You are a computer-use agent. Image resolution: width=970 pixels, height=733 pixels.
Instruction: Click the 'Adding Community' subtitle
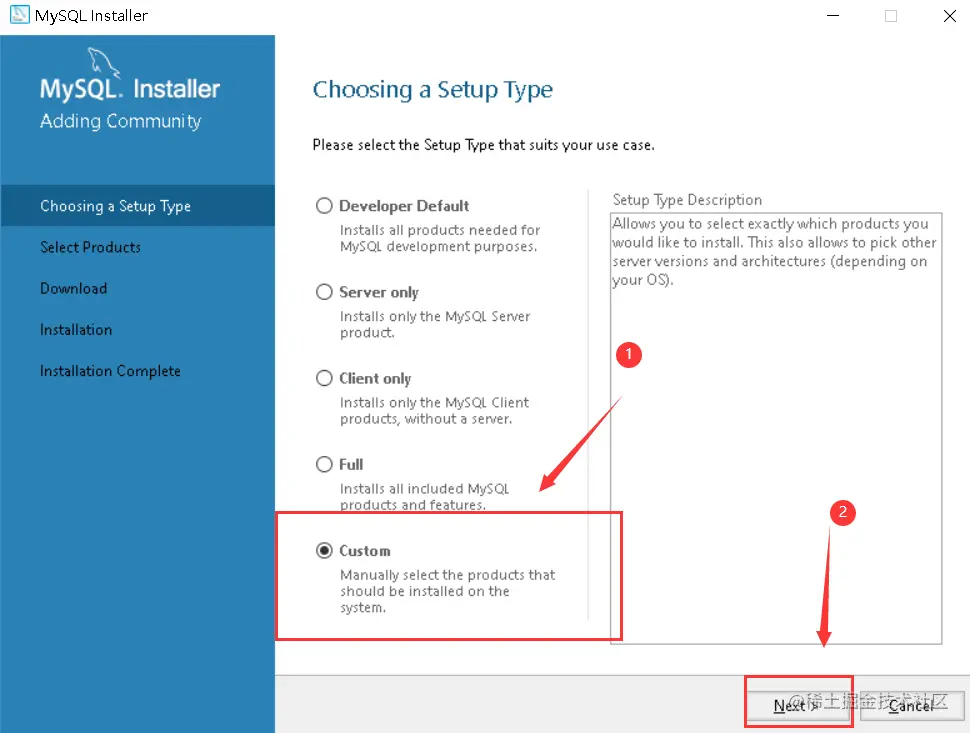pos(121,121)
